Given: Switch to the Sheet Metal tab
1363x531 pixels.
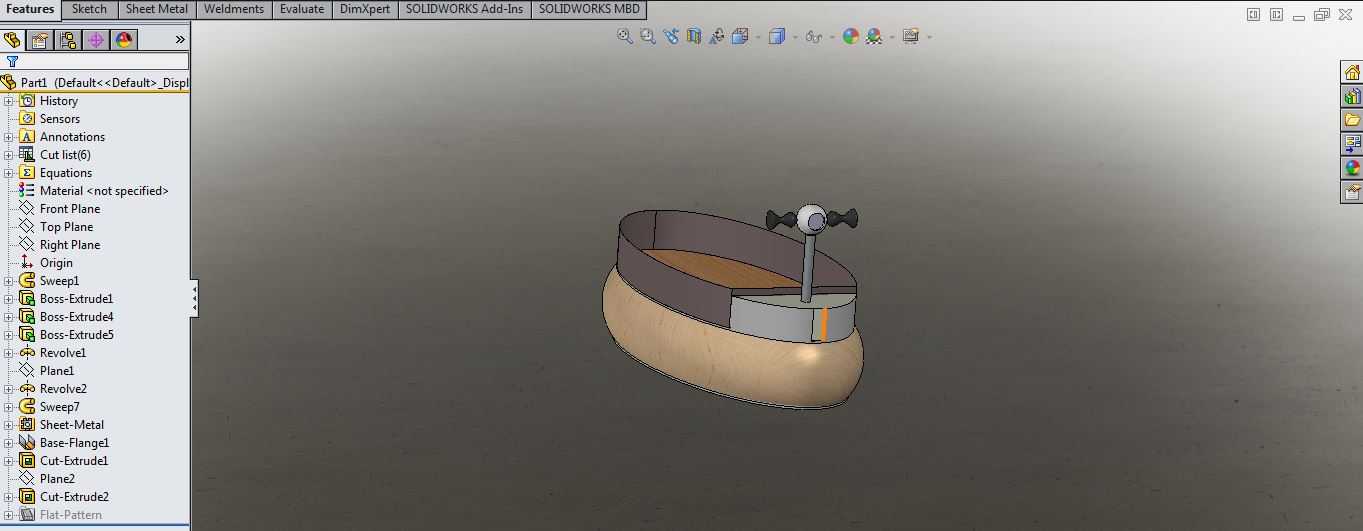Looking at the screenshot, I should click(156, 9).
